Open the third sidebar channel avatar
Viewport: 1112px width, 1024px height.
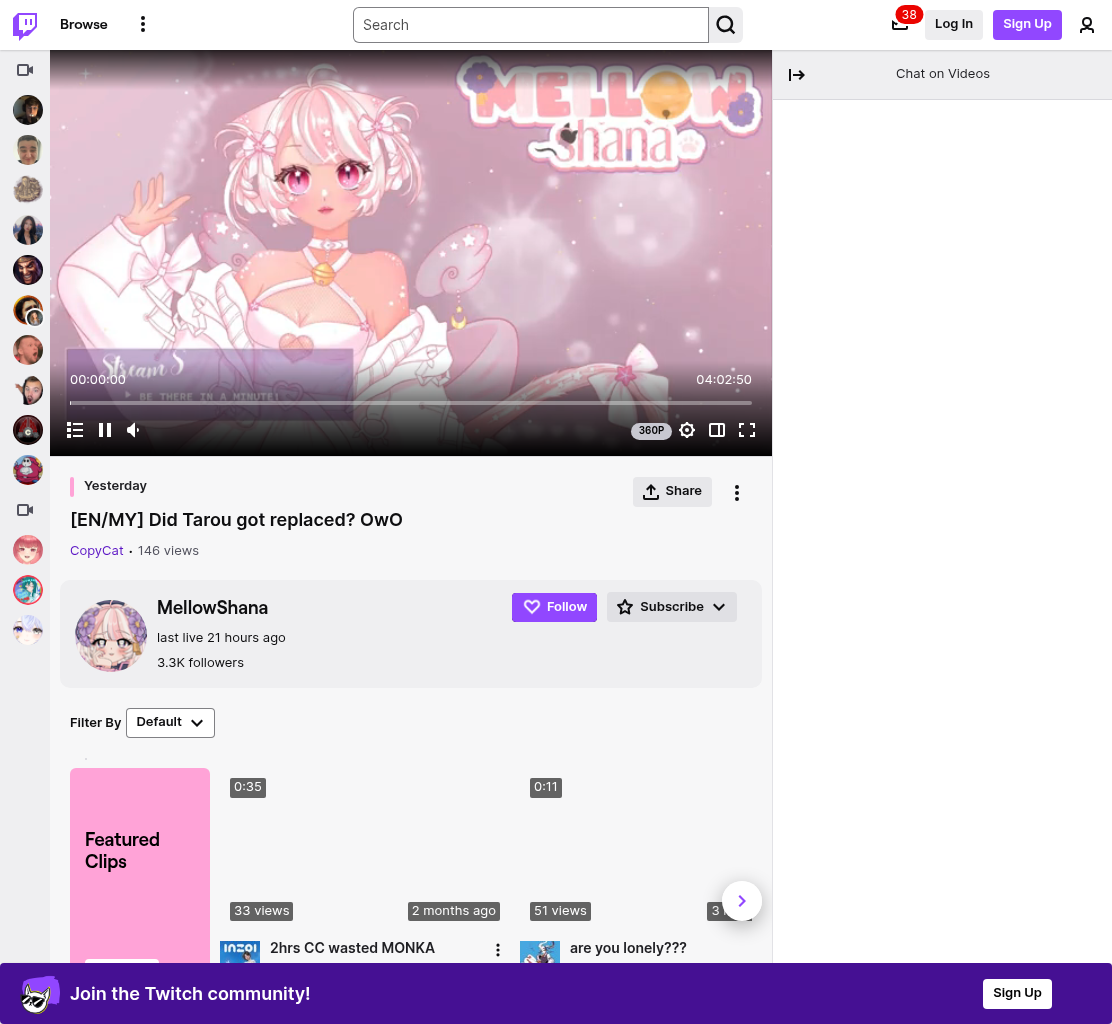click(x=28, y=190)
